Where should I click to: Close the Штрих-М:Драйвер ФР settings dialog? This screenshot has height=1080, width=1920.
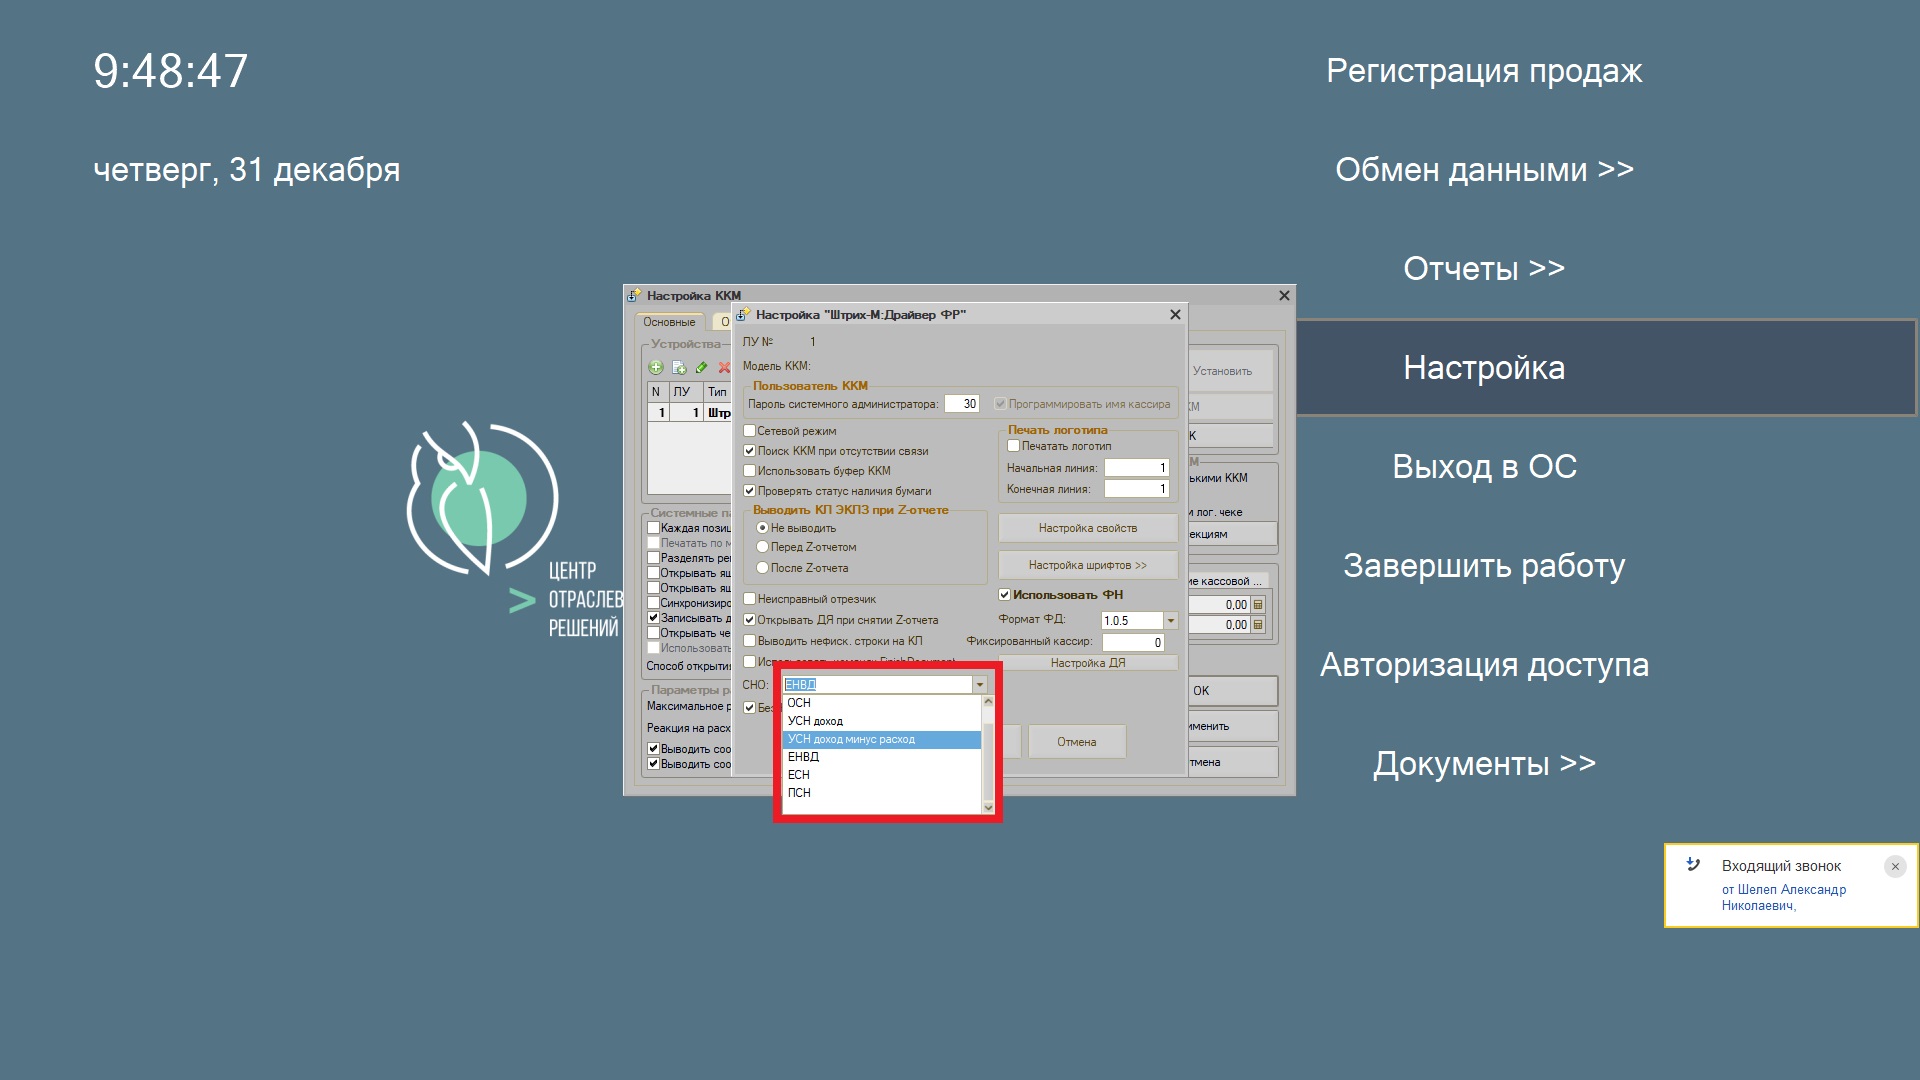coord(1175,315)
